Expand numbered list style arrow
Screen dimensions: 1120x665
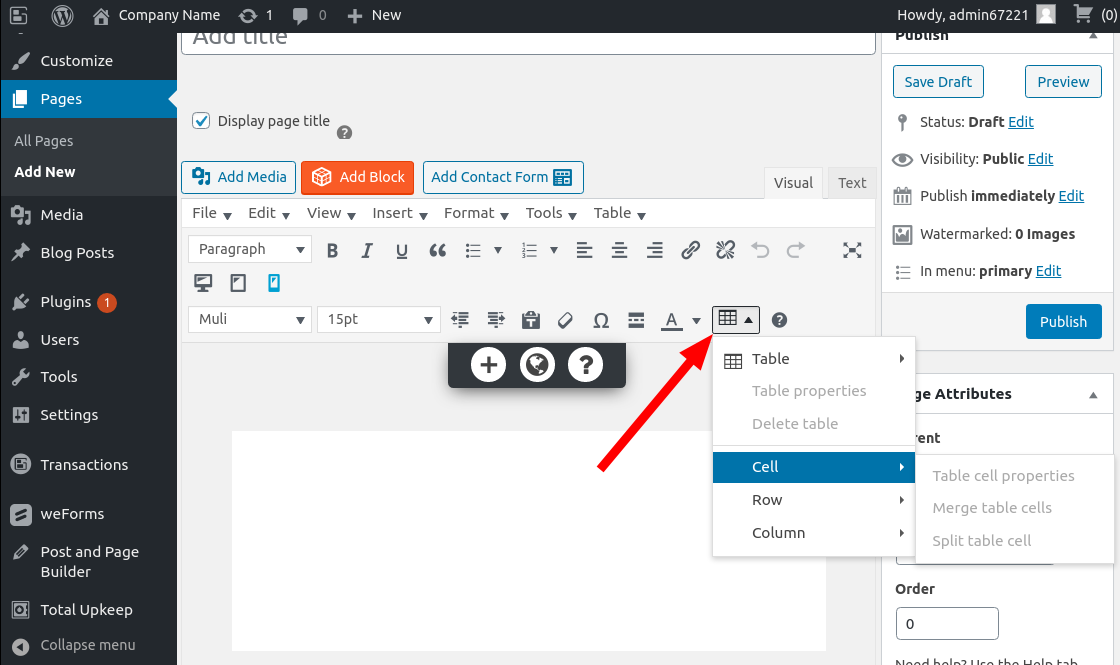[554, 250]
